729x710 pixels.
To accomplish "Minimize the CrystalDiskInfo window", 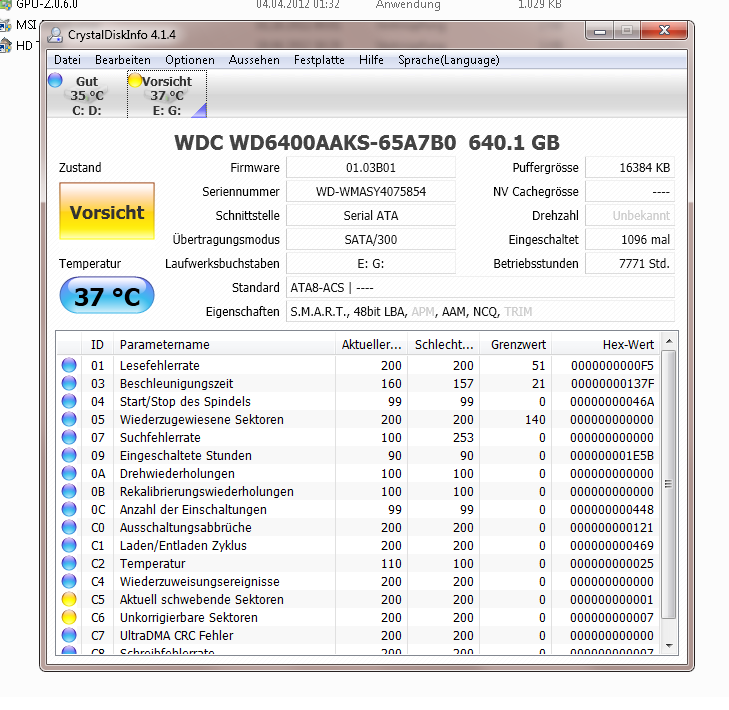I will [600, 31].
